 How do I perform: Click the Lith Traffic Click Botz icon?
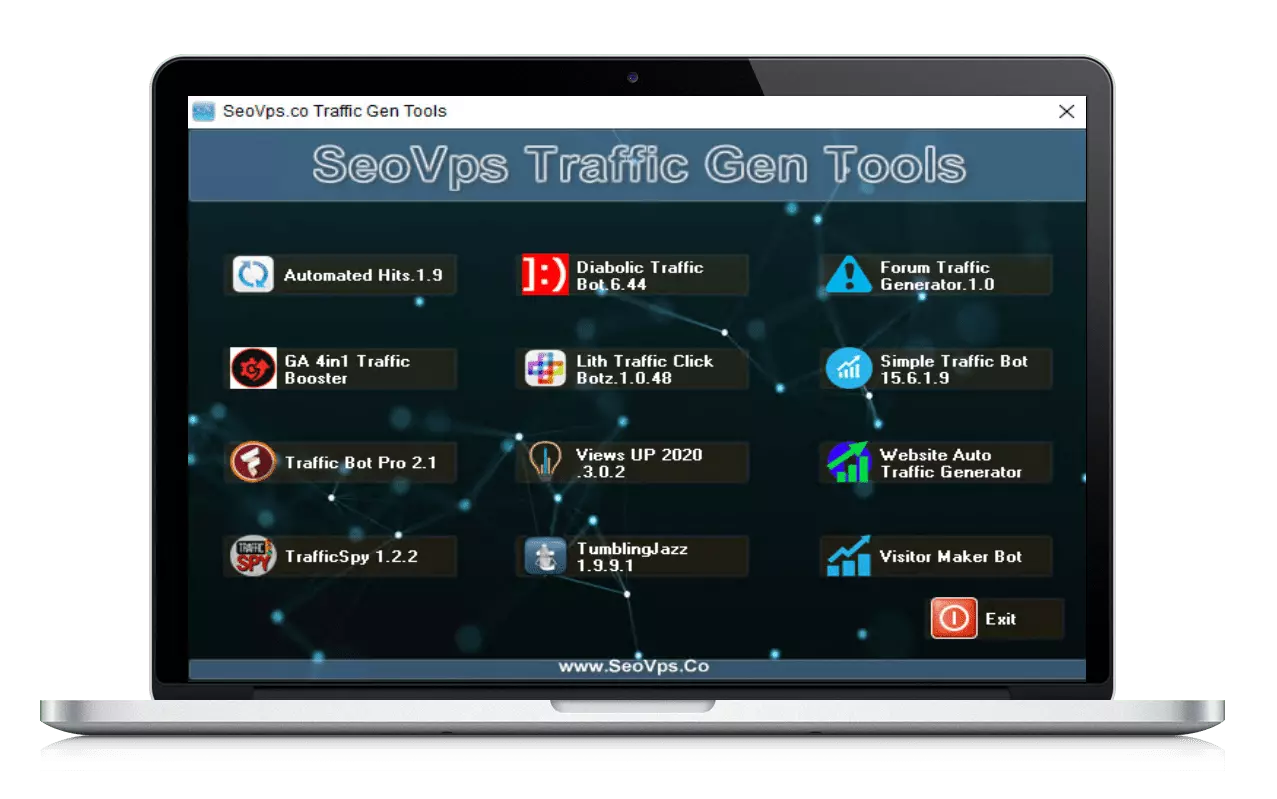pyautogui.click(x=545, y=368)
